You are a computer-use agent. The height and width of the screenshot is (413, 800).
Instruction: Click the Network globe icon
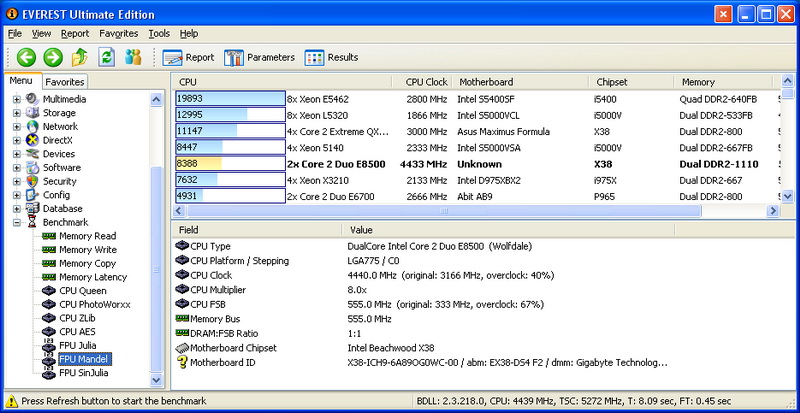pyautogui.click(x=32, y=126)
